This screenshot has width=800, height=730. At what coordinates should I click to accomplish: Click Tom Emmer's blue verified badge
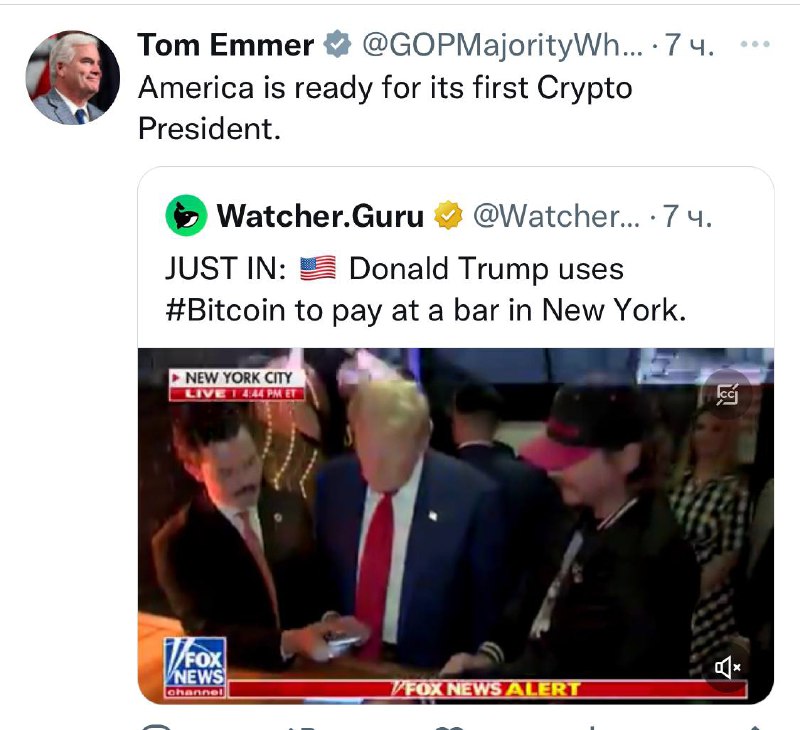(337, 44)
